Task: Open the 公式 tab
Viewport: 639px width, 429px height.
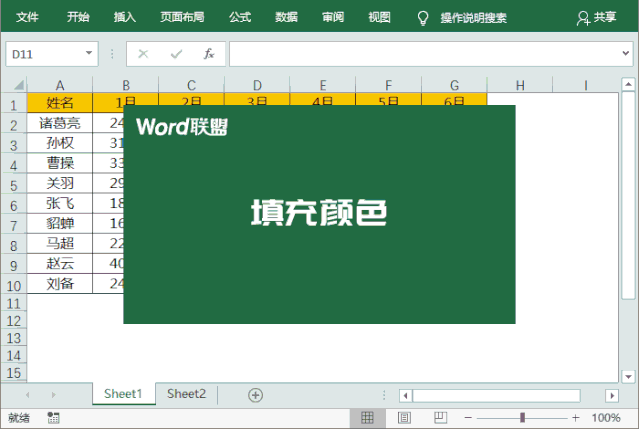Action: pyautogui.click(x=240, y=17)
